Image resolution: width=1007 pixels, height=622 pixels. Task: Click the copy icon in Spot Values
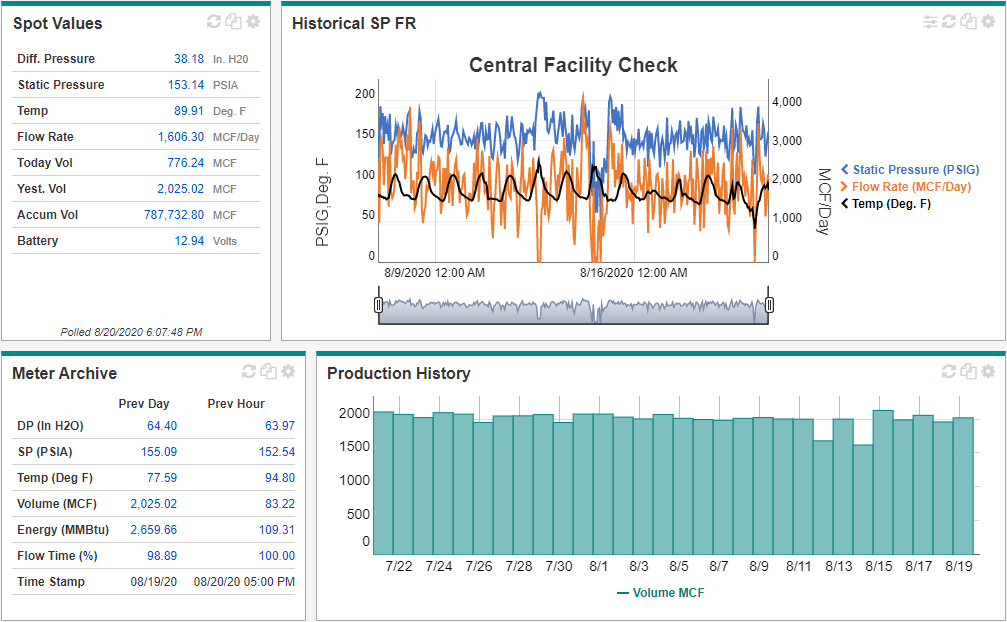(233, 22)
